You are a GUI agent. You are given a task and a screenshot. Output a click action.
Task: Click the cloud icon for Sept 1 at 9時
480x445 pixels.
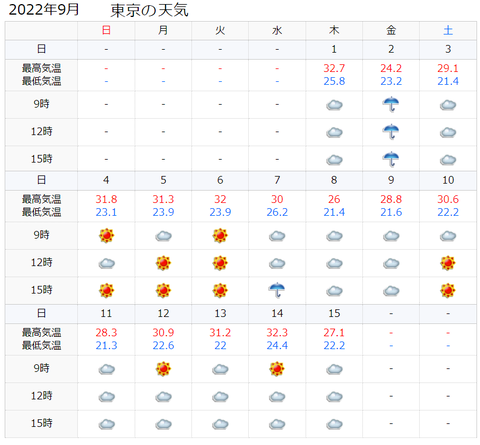pyautogui.click(x=334, y=105)
